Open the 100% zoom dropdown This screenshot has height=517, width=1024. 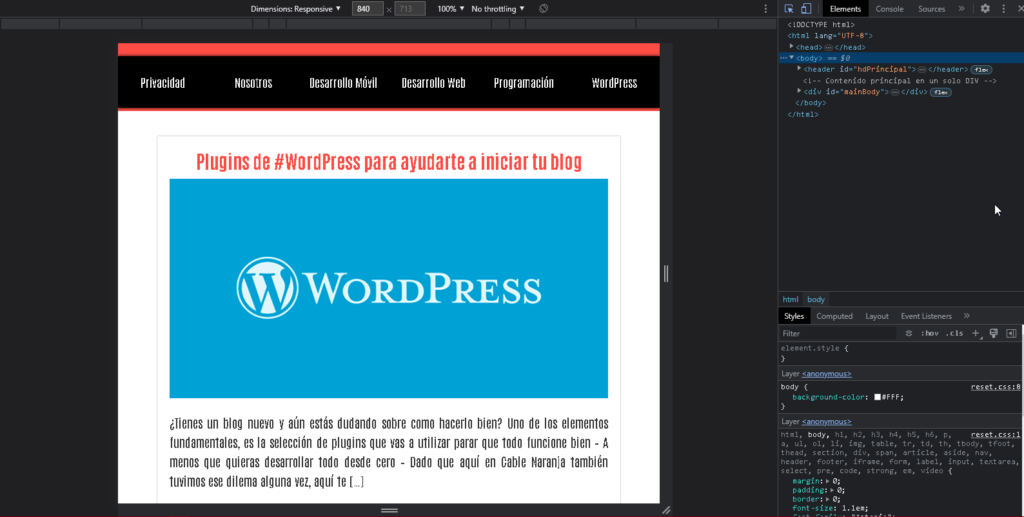tap(451, 8)
